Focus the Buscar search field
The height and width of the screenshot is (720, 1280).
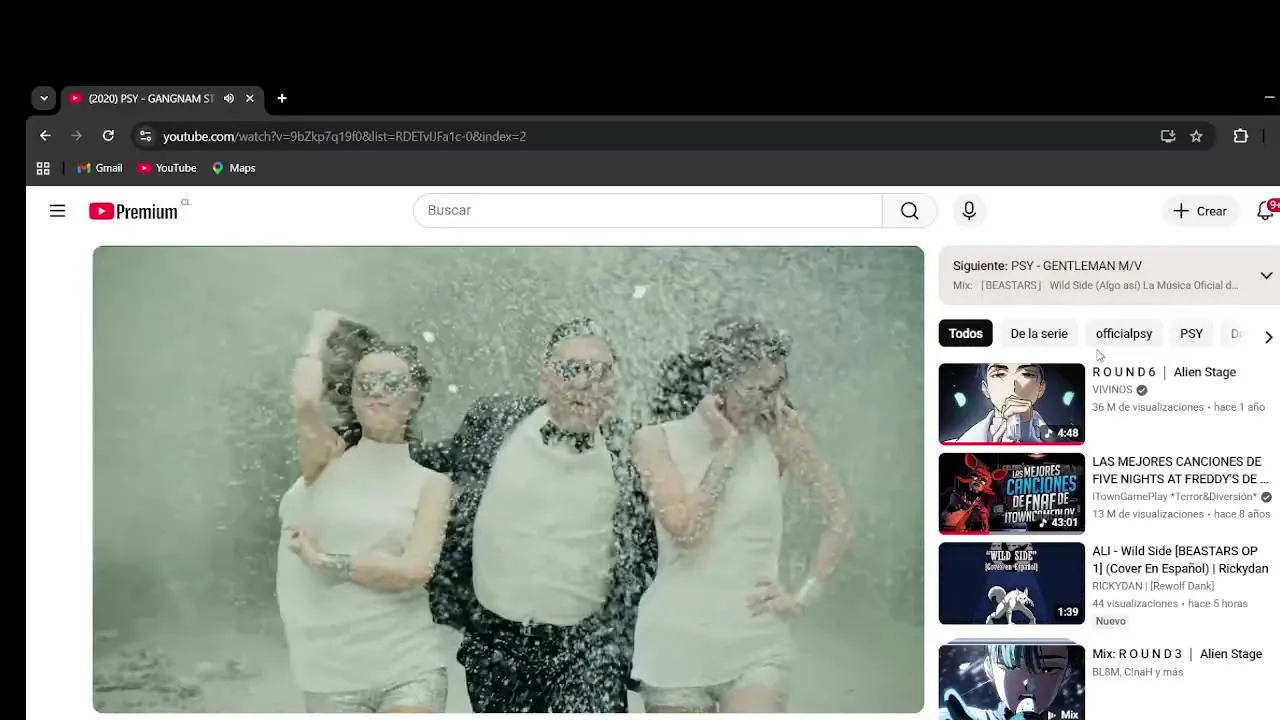click(x=648, y=210)
